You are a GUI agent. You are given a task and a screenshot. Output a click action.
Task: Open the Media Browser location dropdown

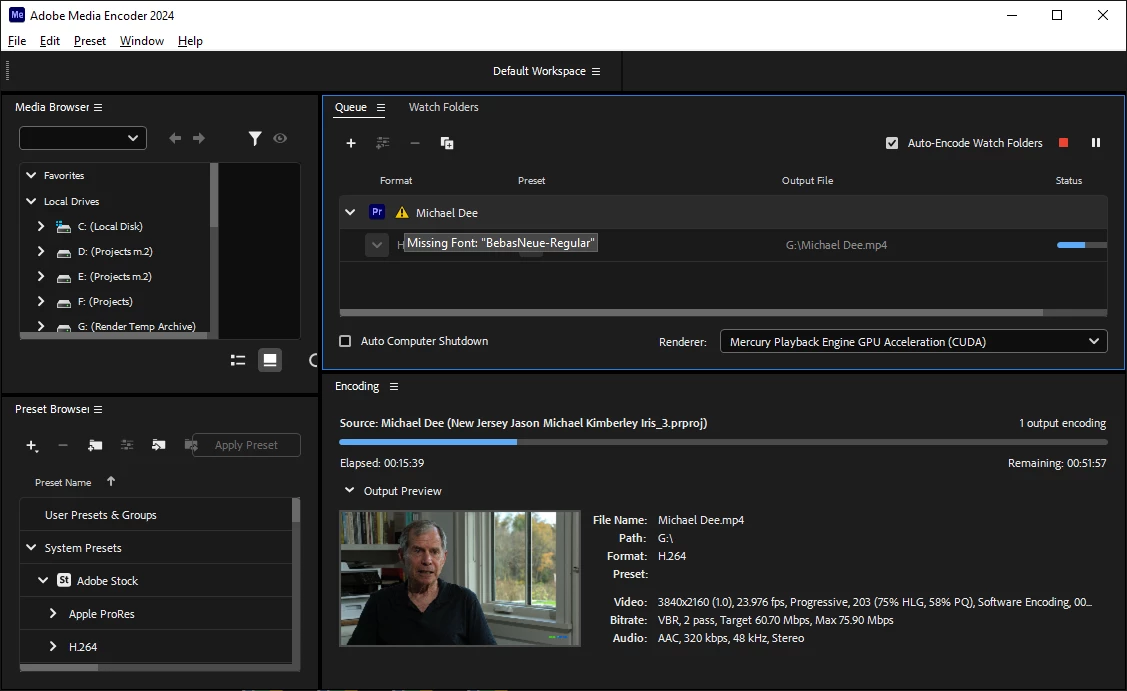83,138
